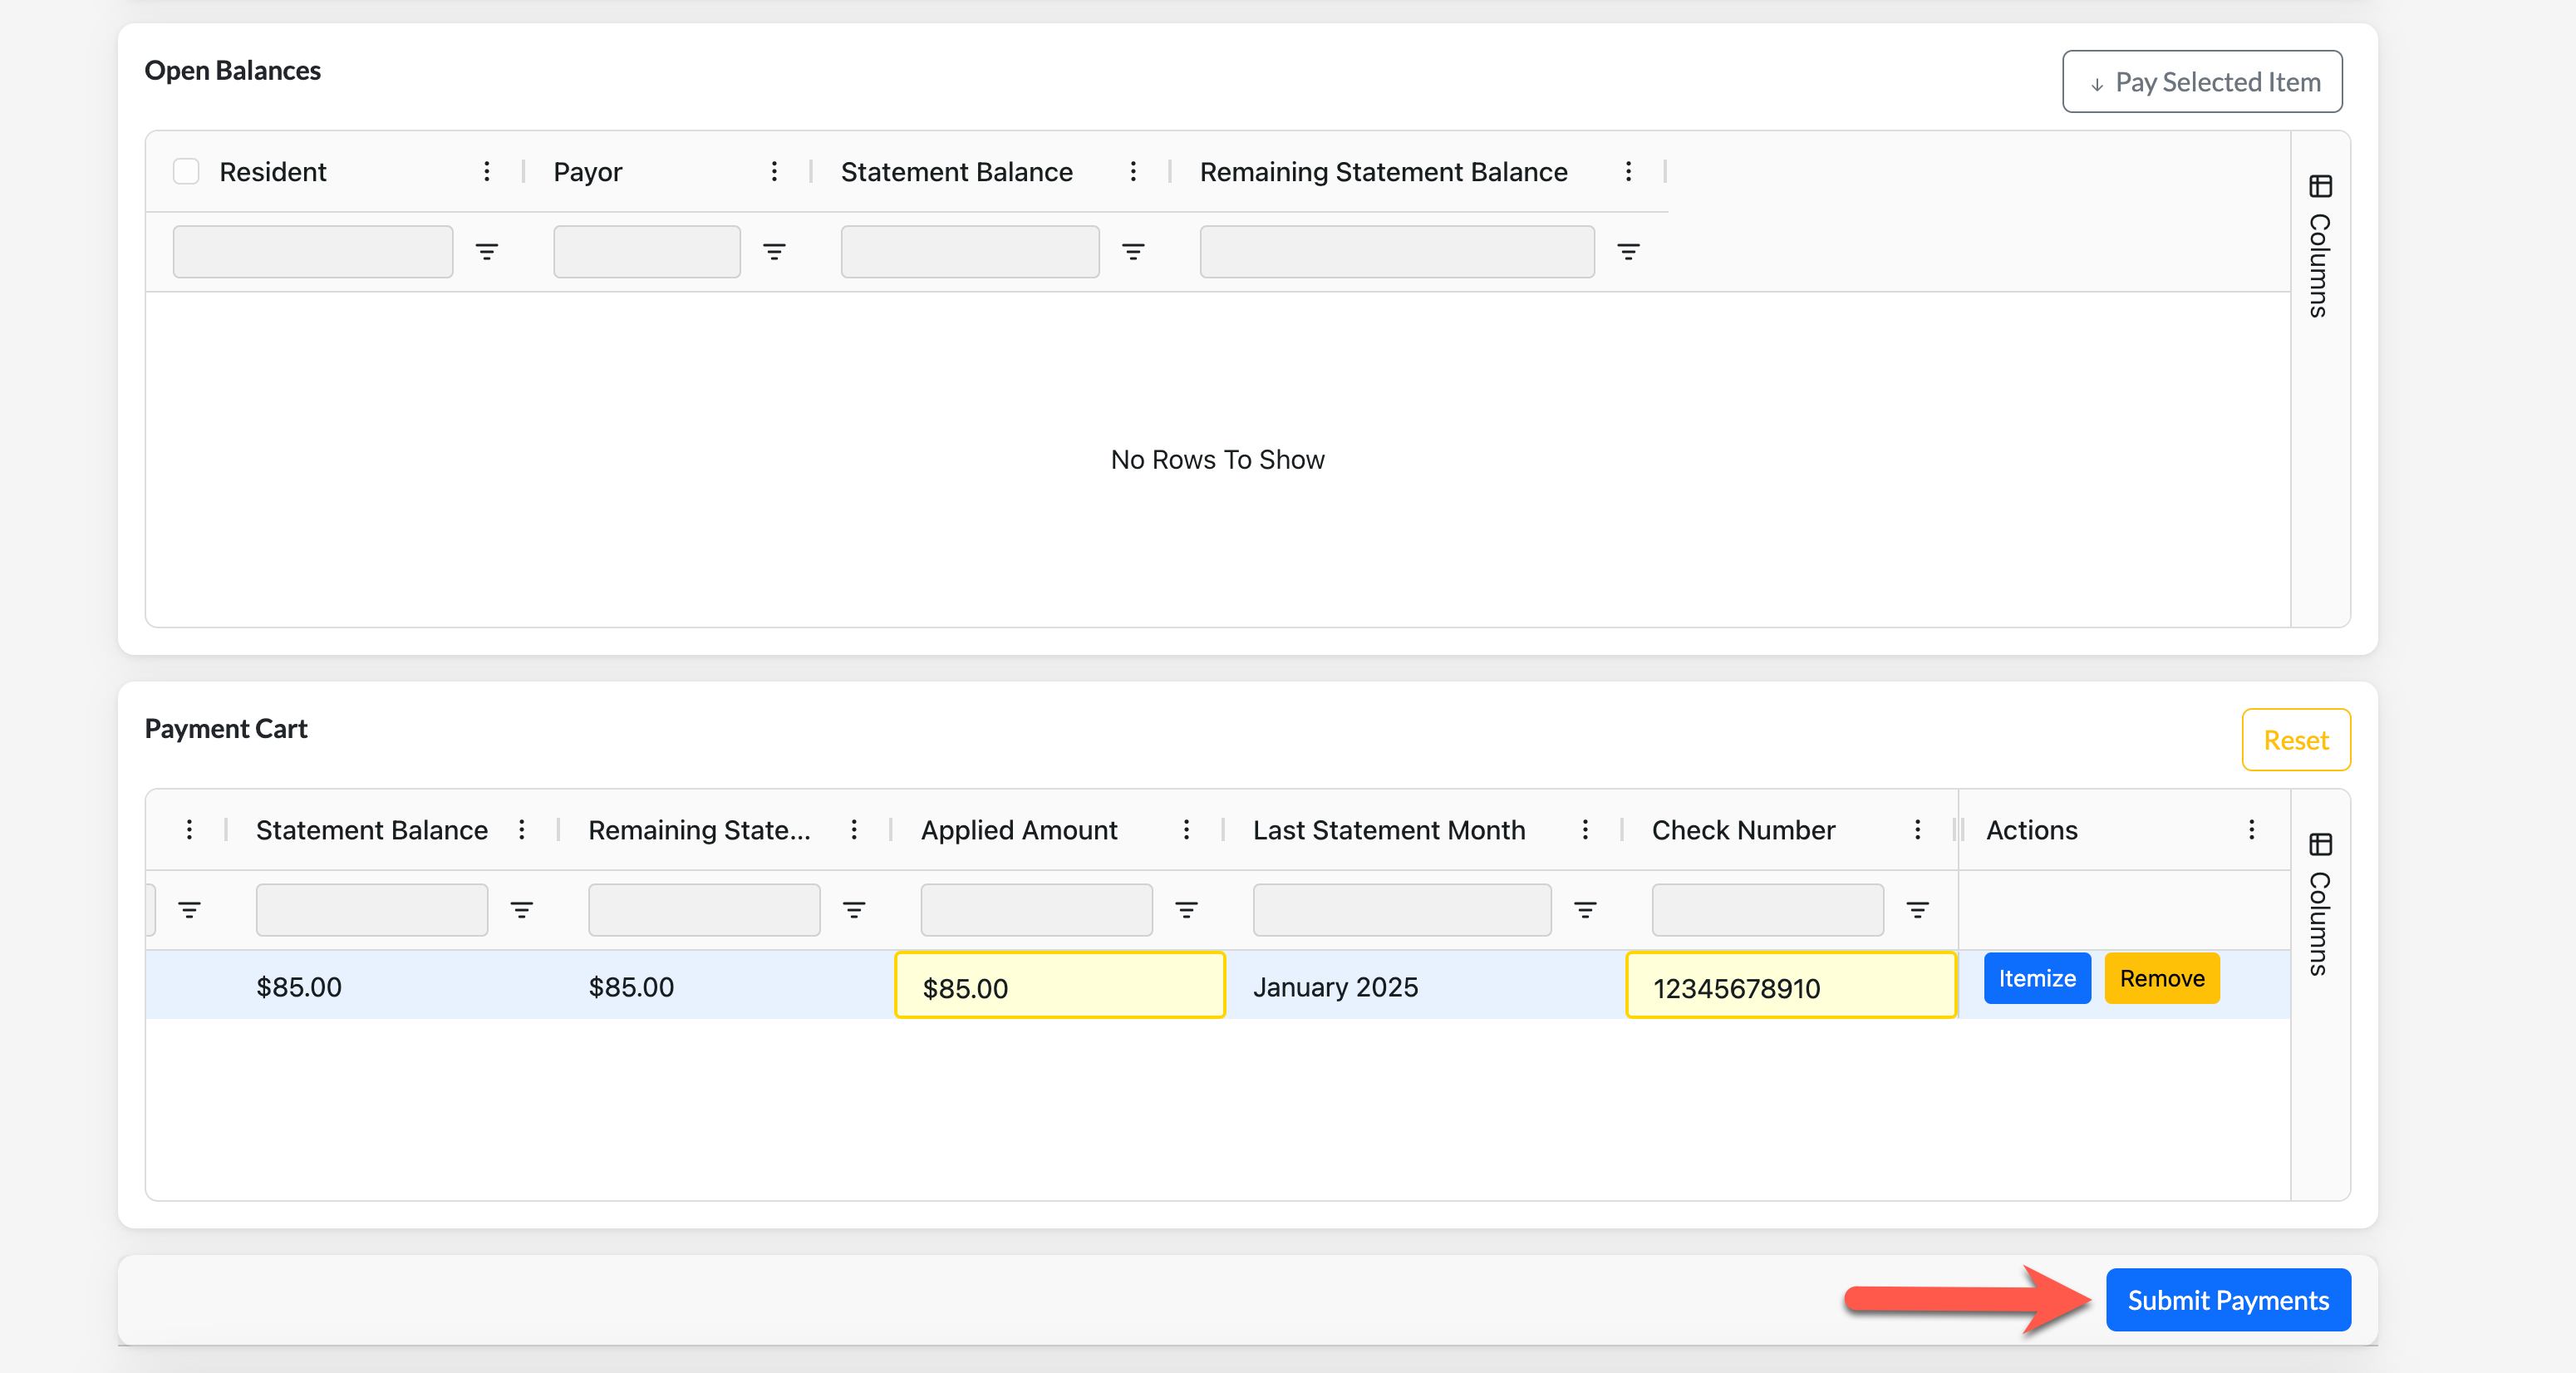Sort by Check Number column header
Viewport: 2576px width, 1373px height.
click(x=1743, y=830)
